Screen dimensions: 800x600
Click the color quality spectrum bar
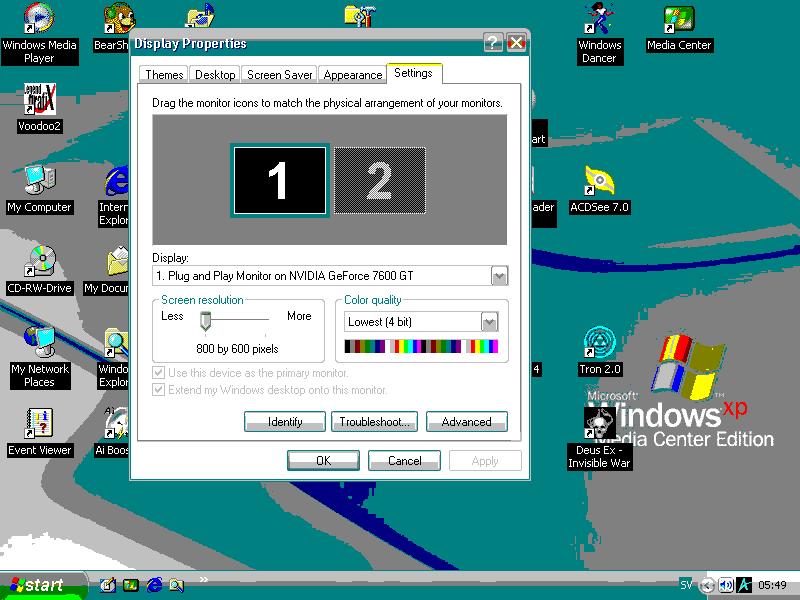point(421,346)
